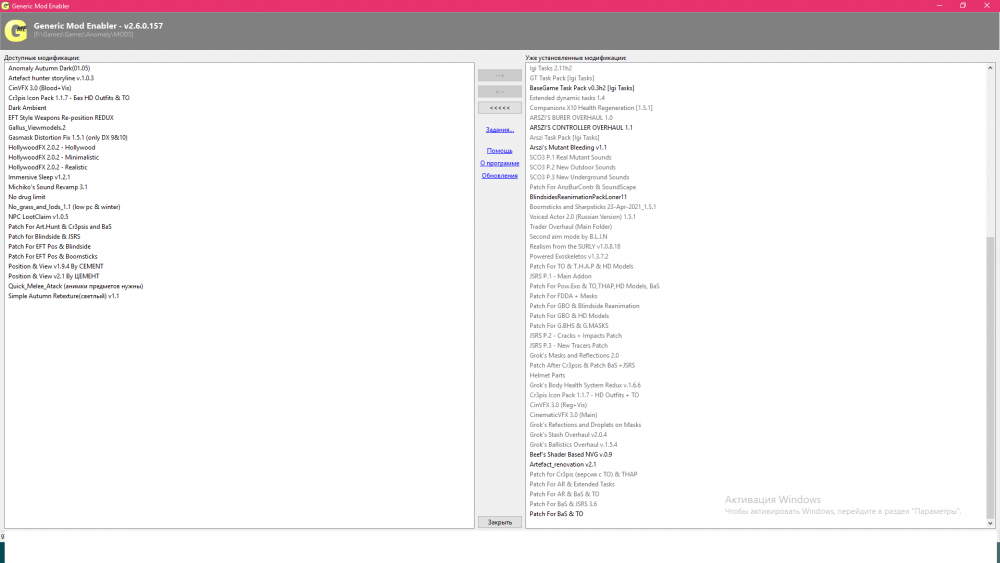Click the О программе link

tap(499, 163)
